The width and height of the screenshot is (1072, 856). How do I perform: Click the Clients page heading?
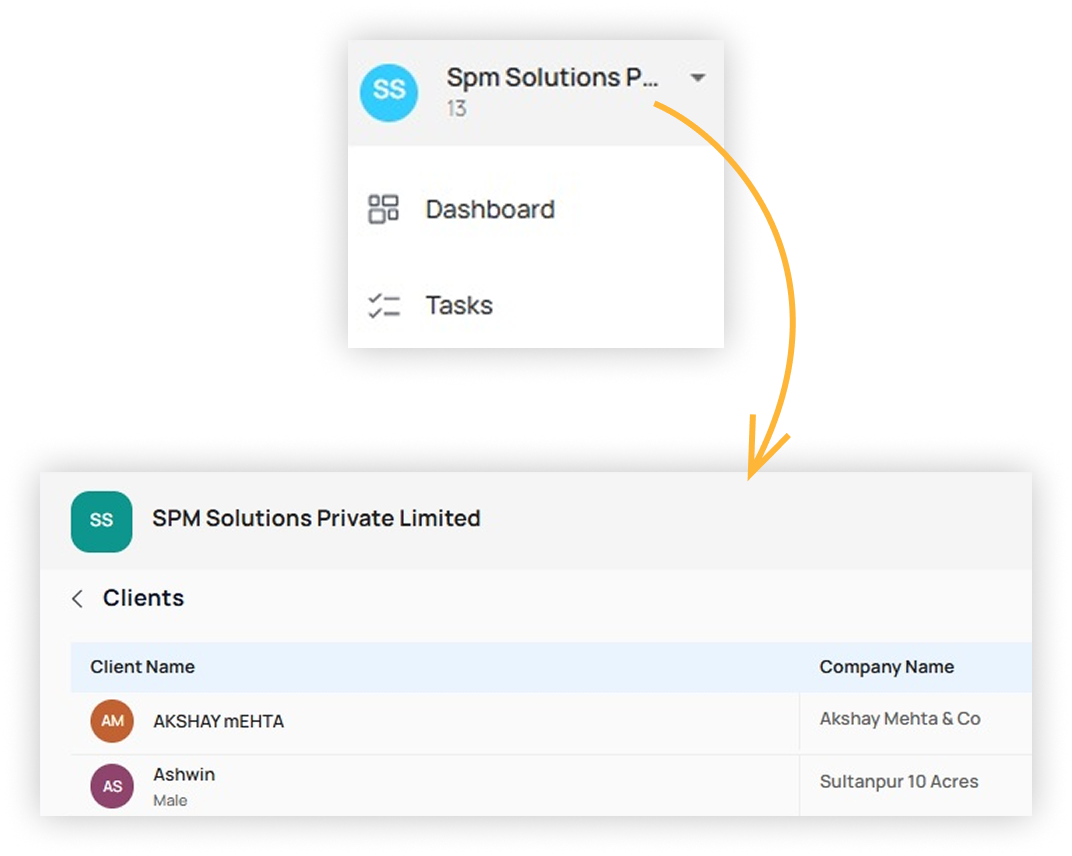143,598
